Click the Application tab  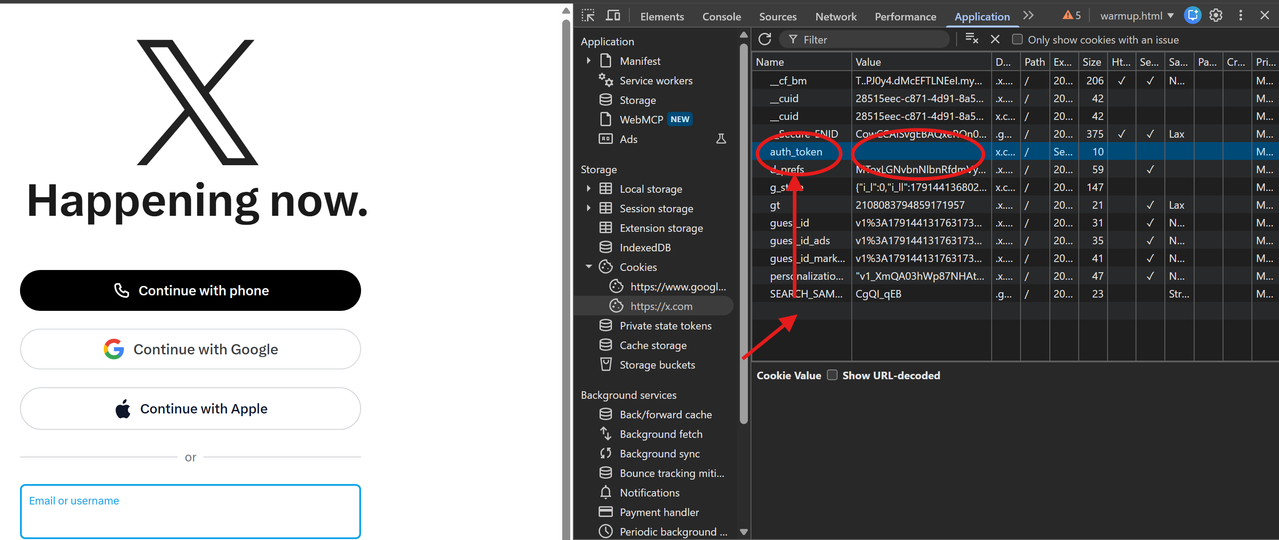982,16
